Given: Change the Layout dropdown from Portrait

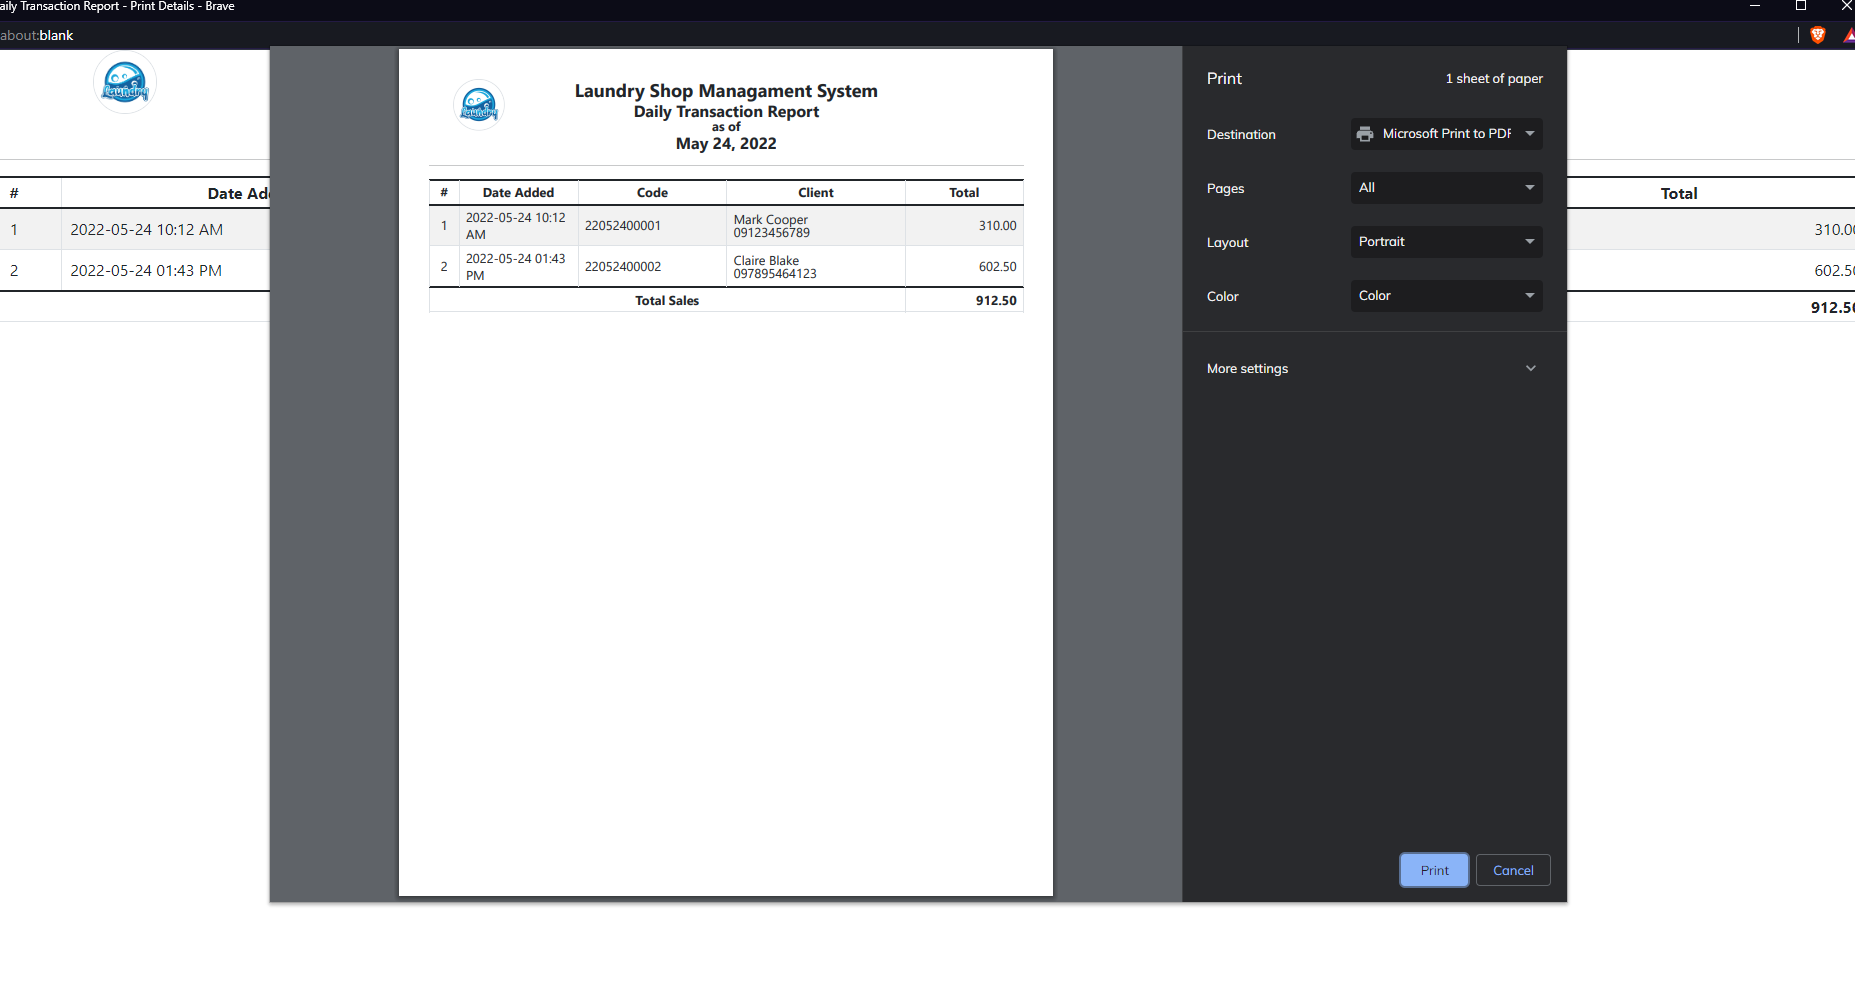Looking at the screenshot, I should (x=1446, y=242).
